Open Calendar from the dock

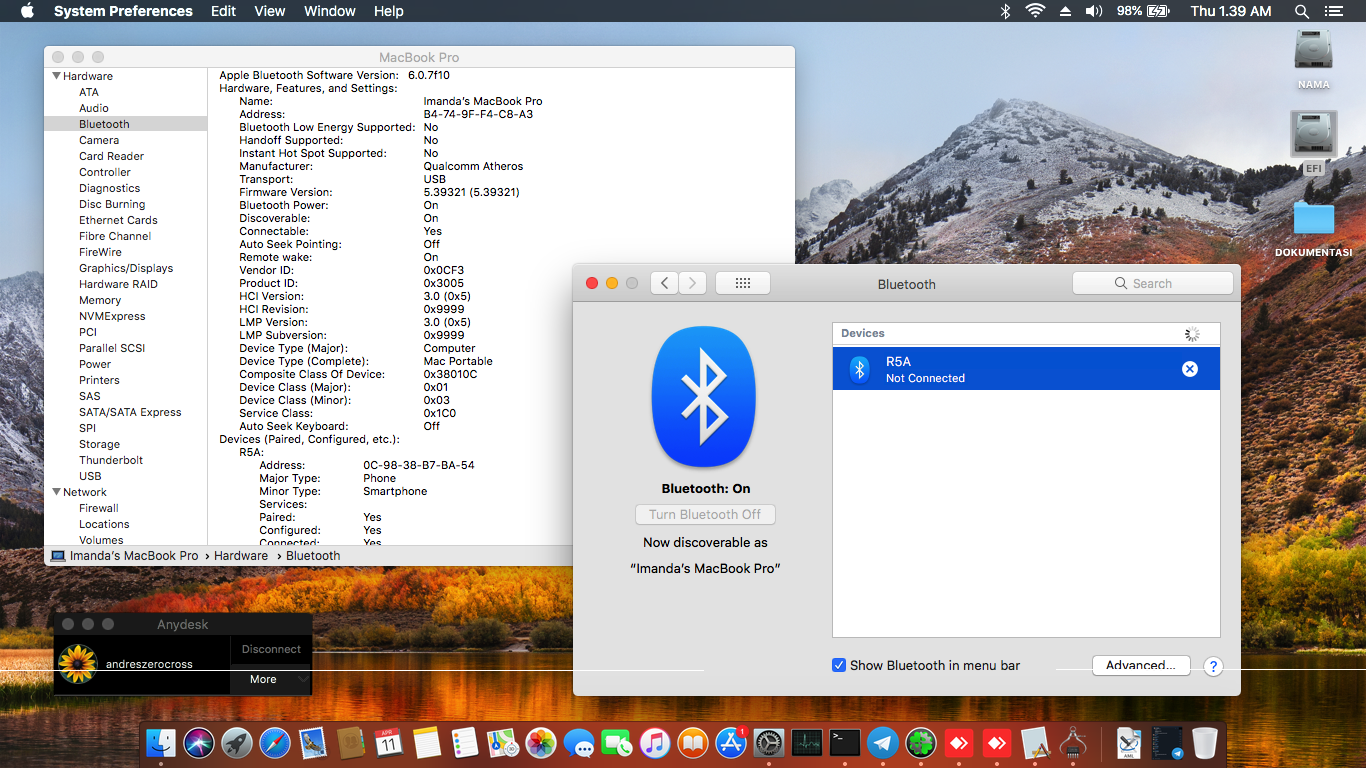coord(389,742)
